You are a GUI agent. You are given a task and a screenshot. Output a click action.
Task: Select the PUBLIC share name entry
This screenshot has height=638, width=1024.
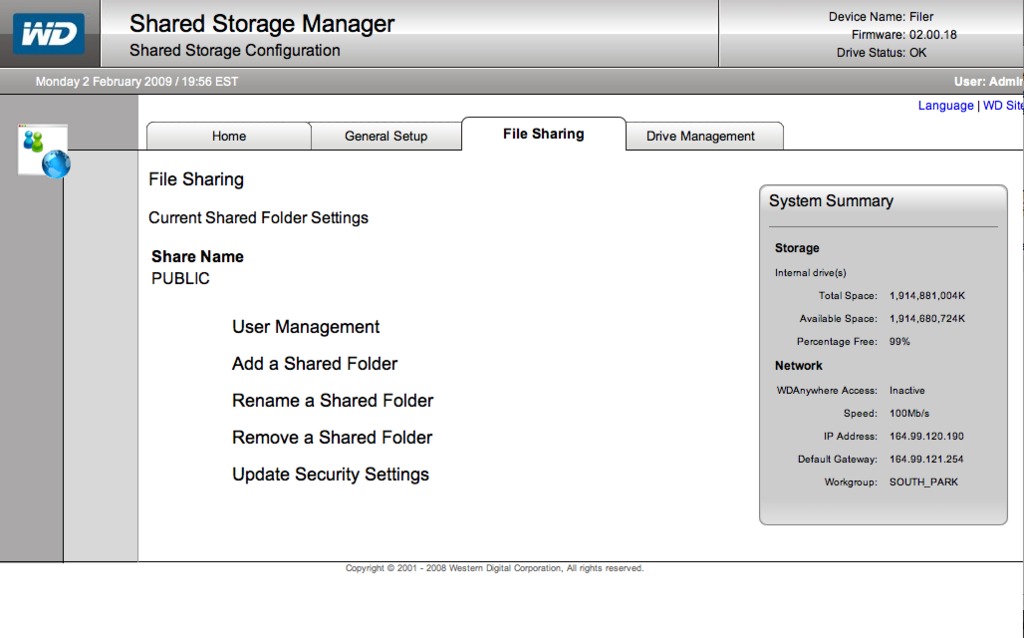[181, 279]
